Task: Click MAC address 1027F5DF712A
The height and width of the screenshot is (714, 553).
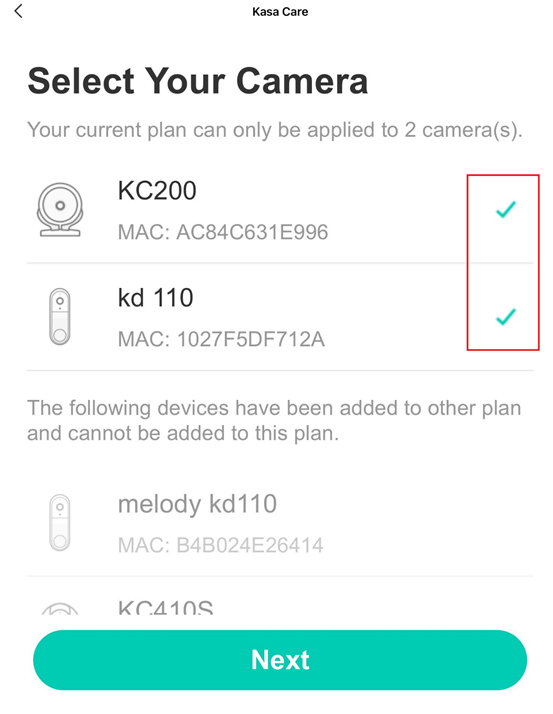Action: pyautogui.click(x=221, y=339)
